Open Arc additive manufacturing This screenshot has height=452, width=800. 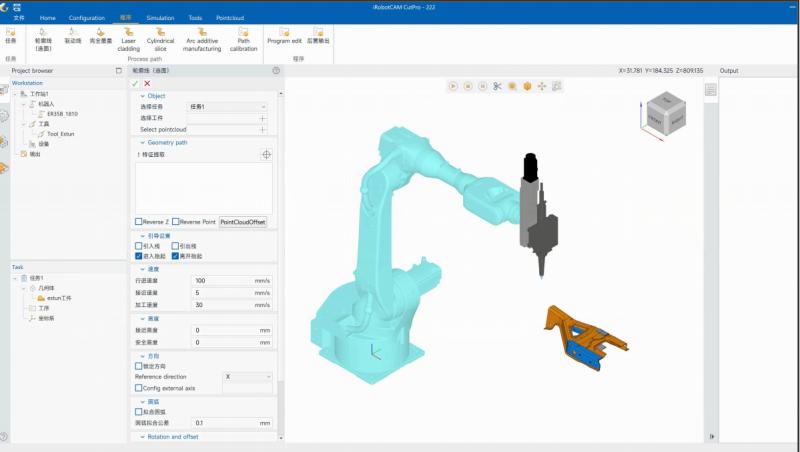click(202, 40)
